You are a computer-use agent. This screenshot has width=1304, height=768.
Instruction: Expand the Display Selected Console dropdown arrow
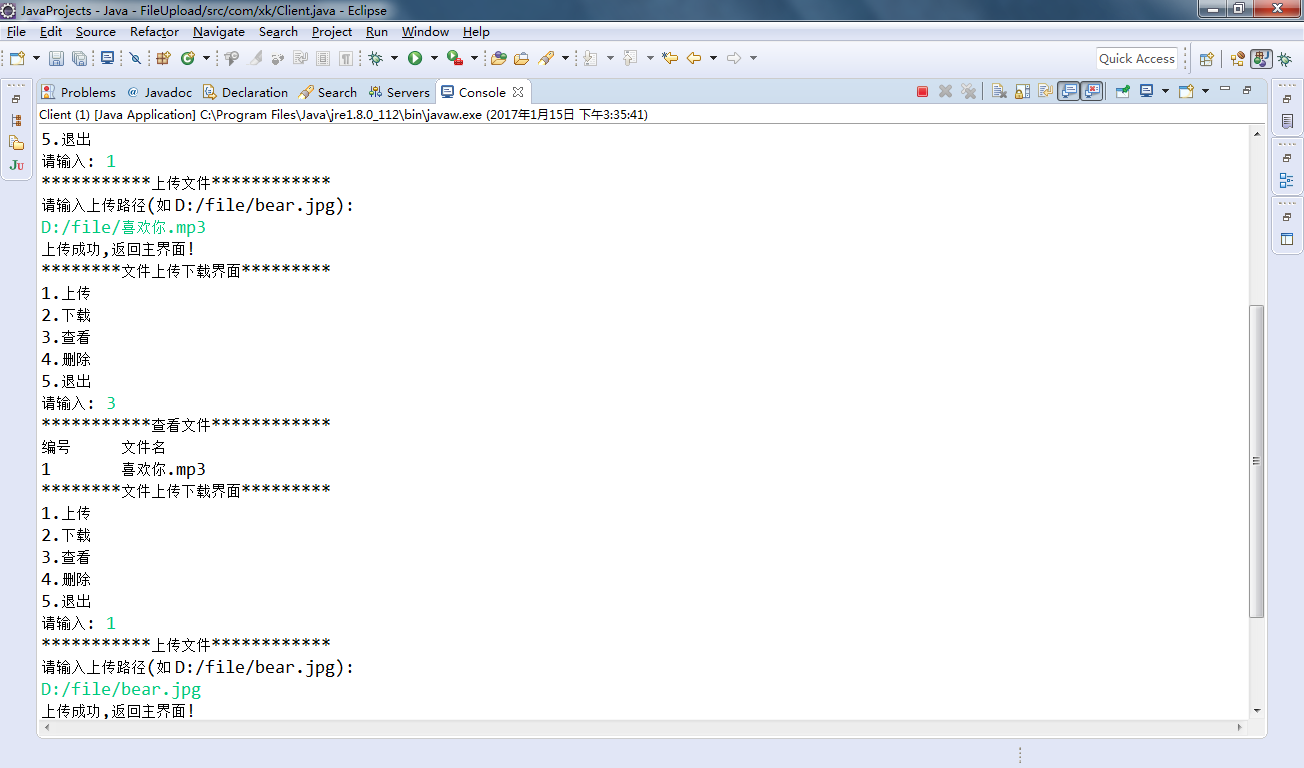pyautogui.click(x=1165, y=91)
